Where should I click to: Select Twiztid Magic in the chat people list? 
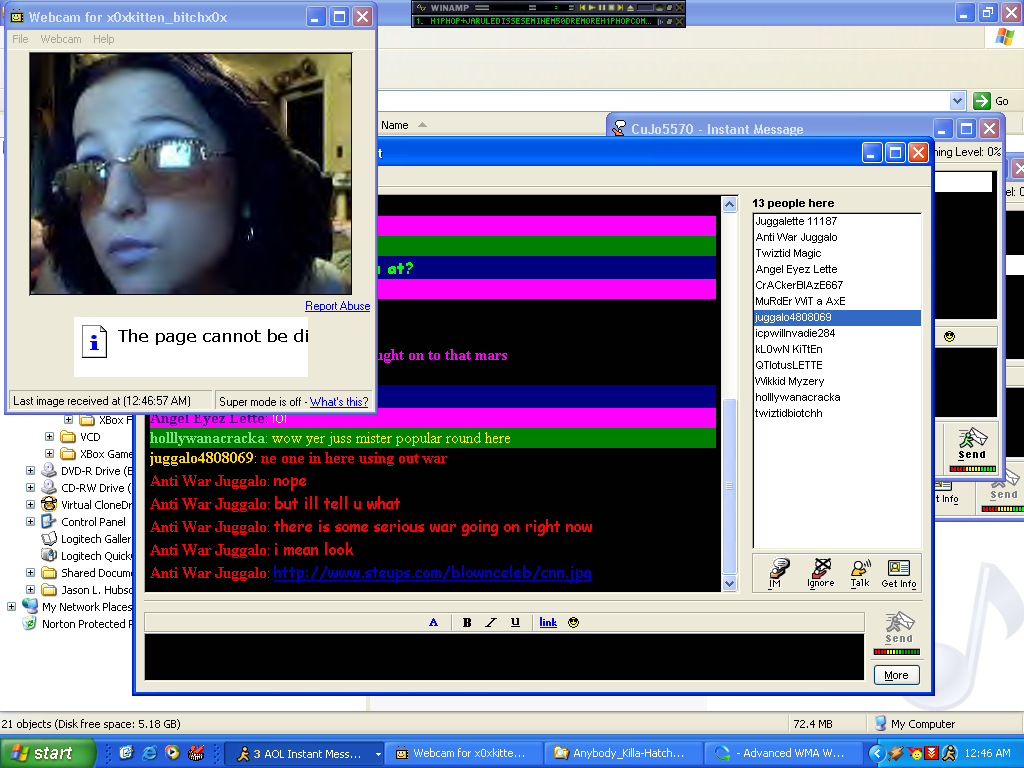(788, 253)
